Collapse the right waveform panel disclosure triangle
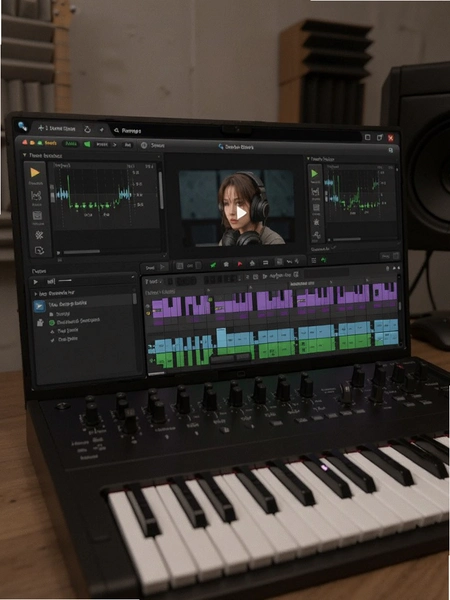The height and width of the screenshot is (600, 450). [308, 158]
